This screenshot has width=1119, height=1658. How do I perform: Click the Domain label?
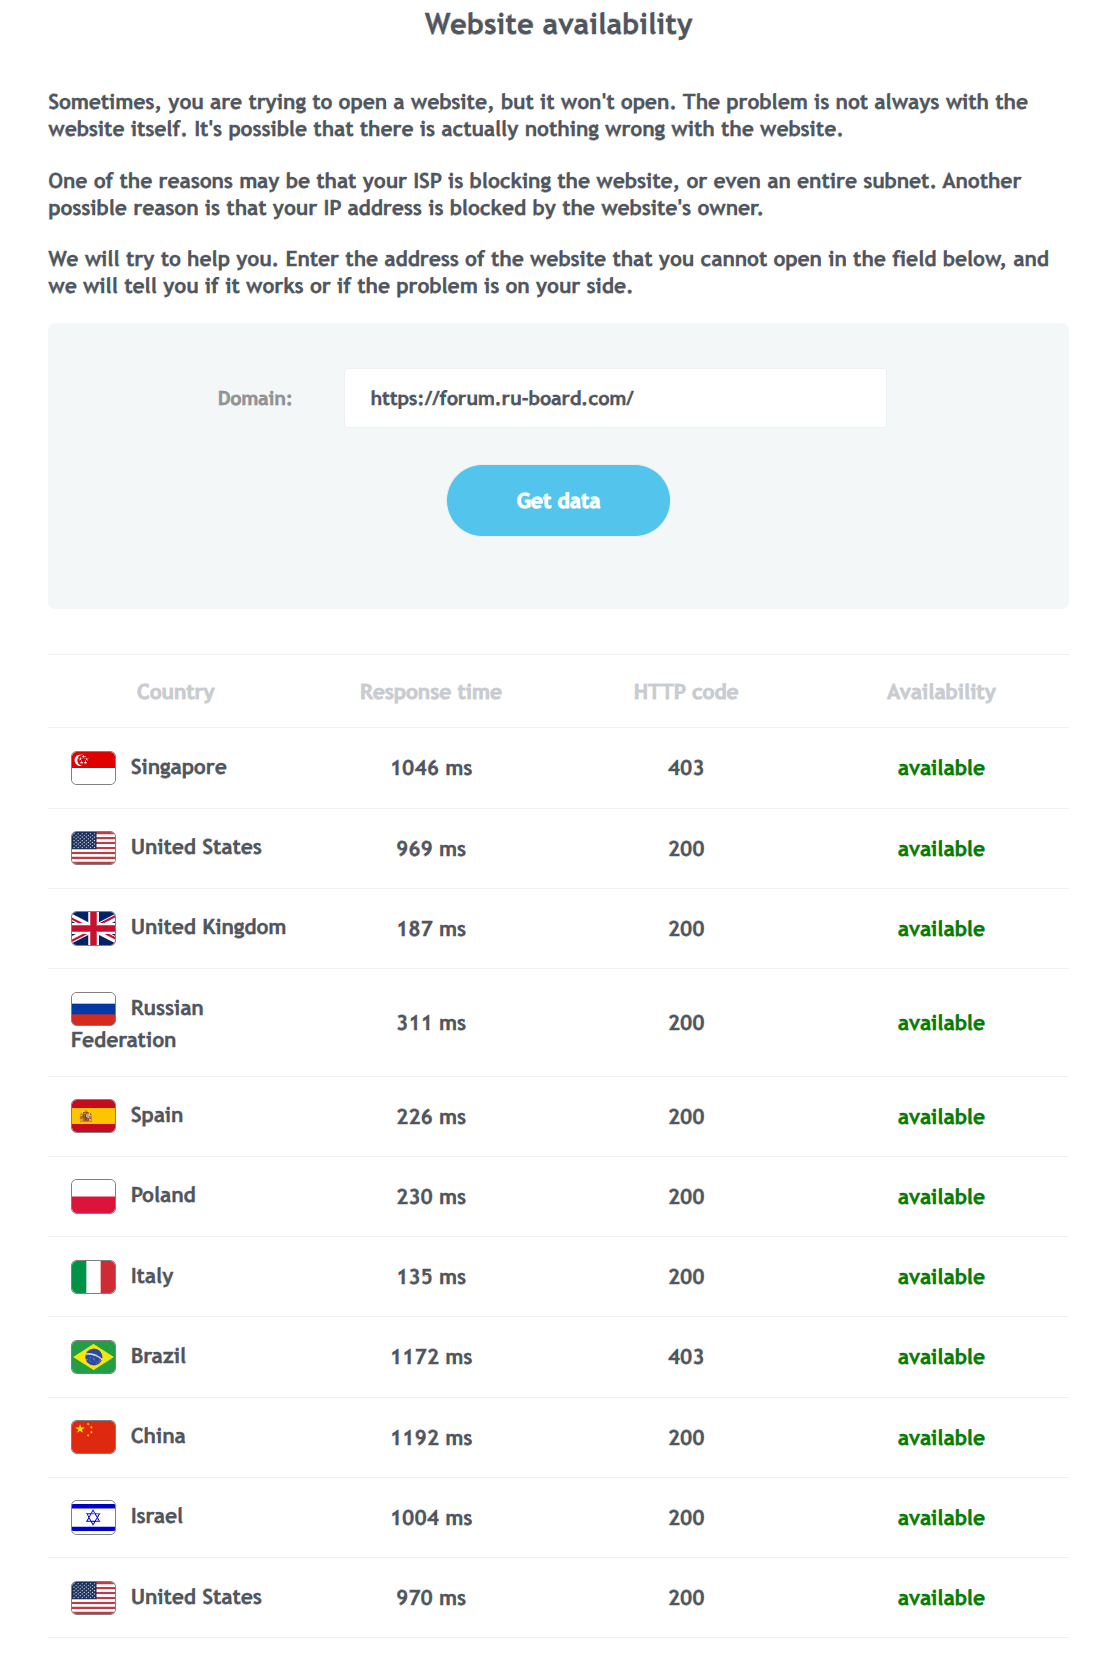255,398
